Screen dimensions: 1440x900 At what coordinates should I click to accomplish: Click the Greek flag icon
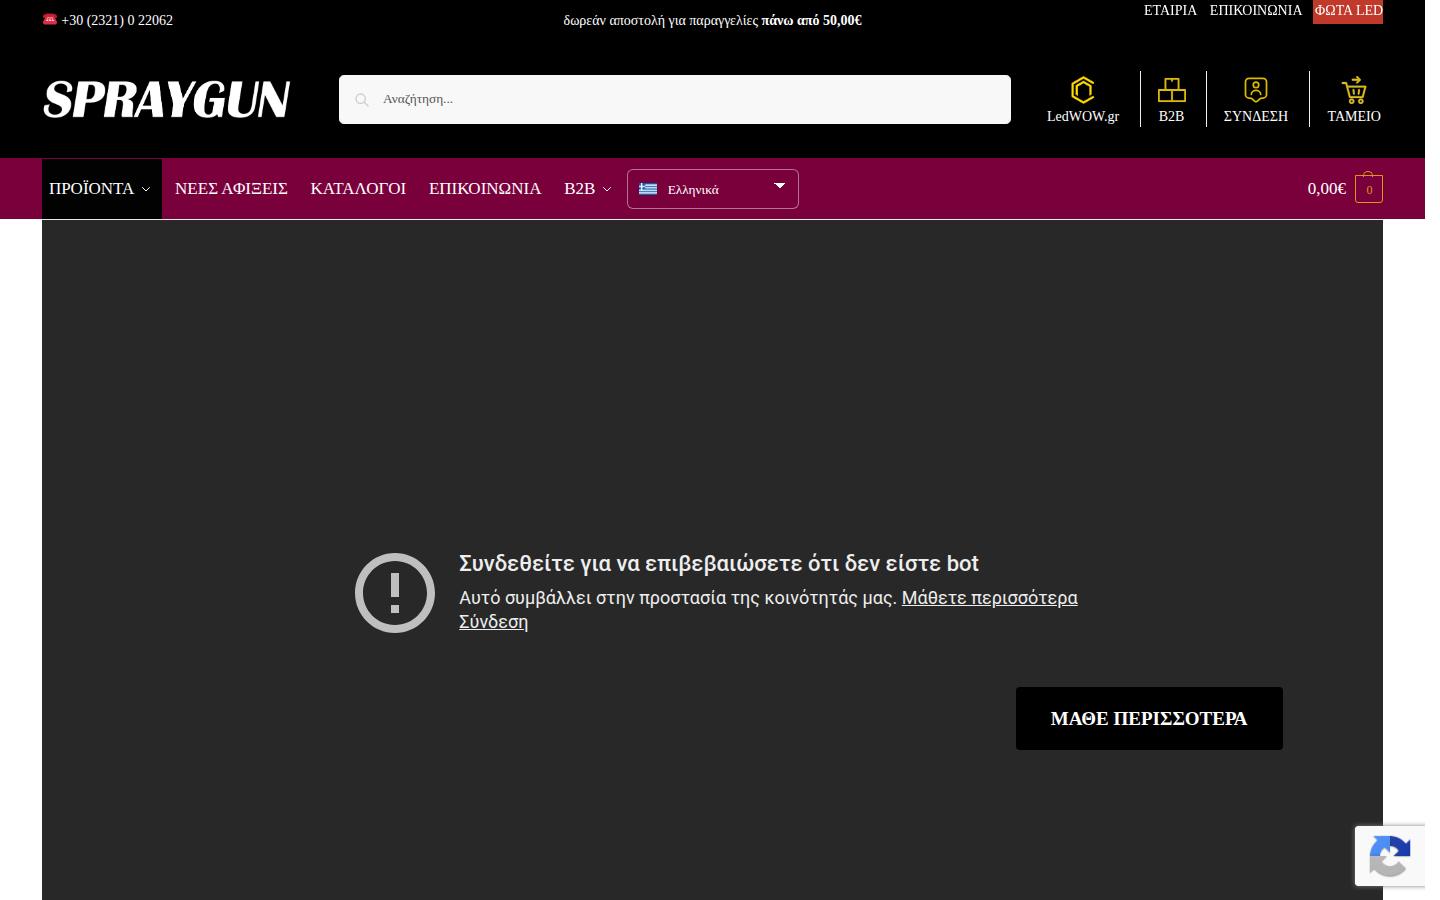click(648, 189)
